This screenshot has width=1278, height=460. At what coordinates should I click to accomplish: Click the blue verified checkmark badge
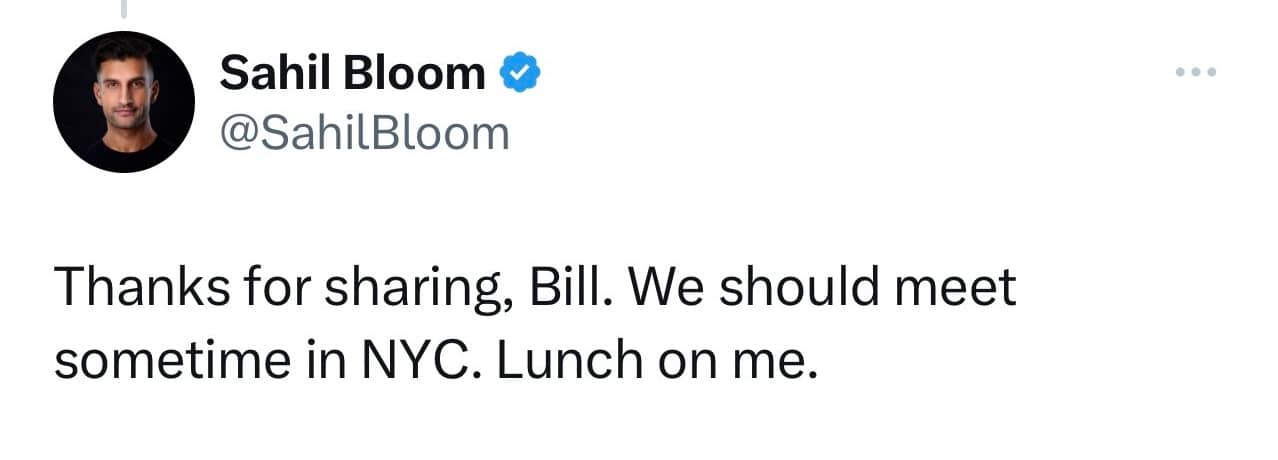pyautogui.click(x=520, y=73)
